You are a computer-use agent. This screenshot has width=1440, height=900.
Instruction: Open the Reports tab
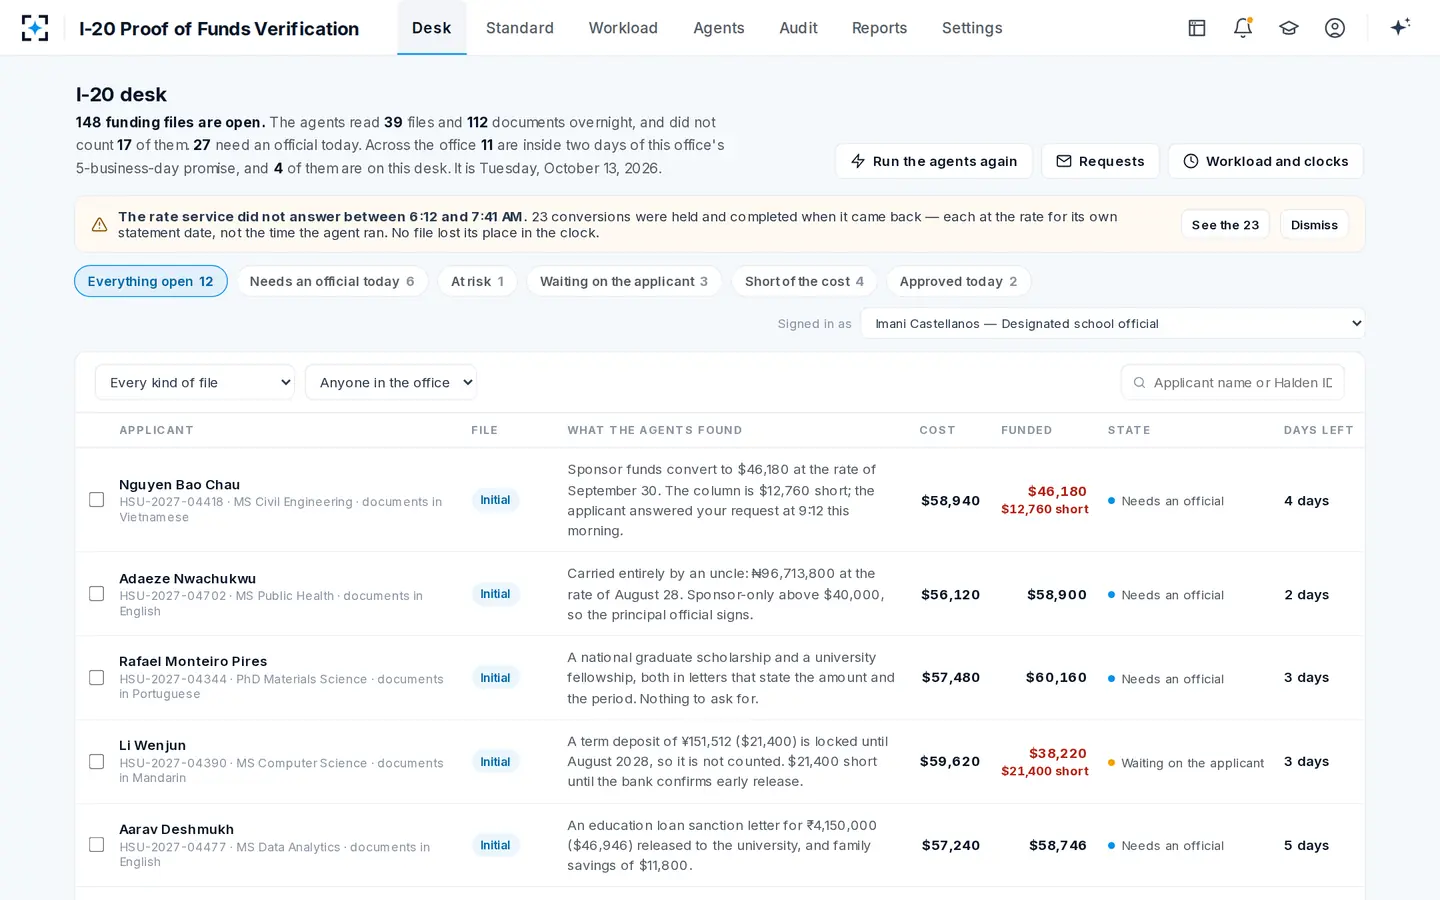click(880, 28)
